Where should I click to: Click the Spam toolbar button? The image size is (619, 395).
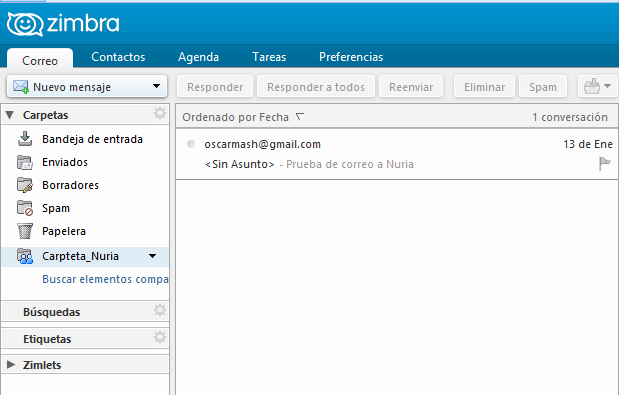(543, 86)
